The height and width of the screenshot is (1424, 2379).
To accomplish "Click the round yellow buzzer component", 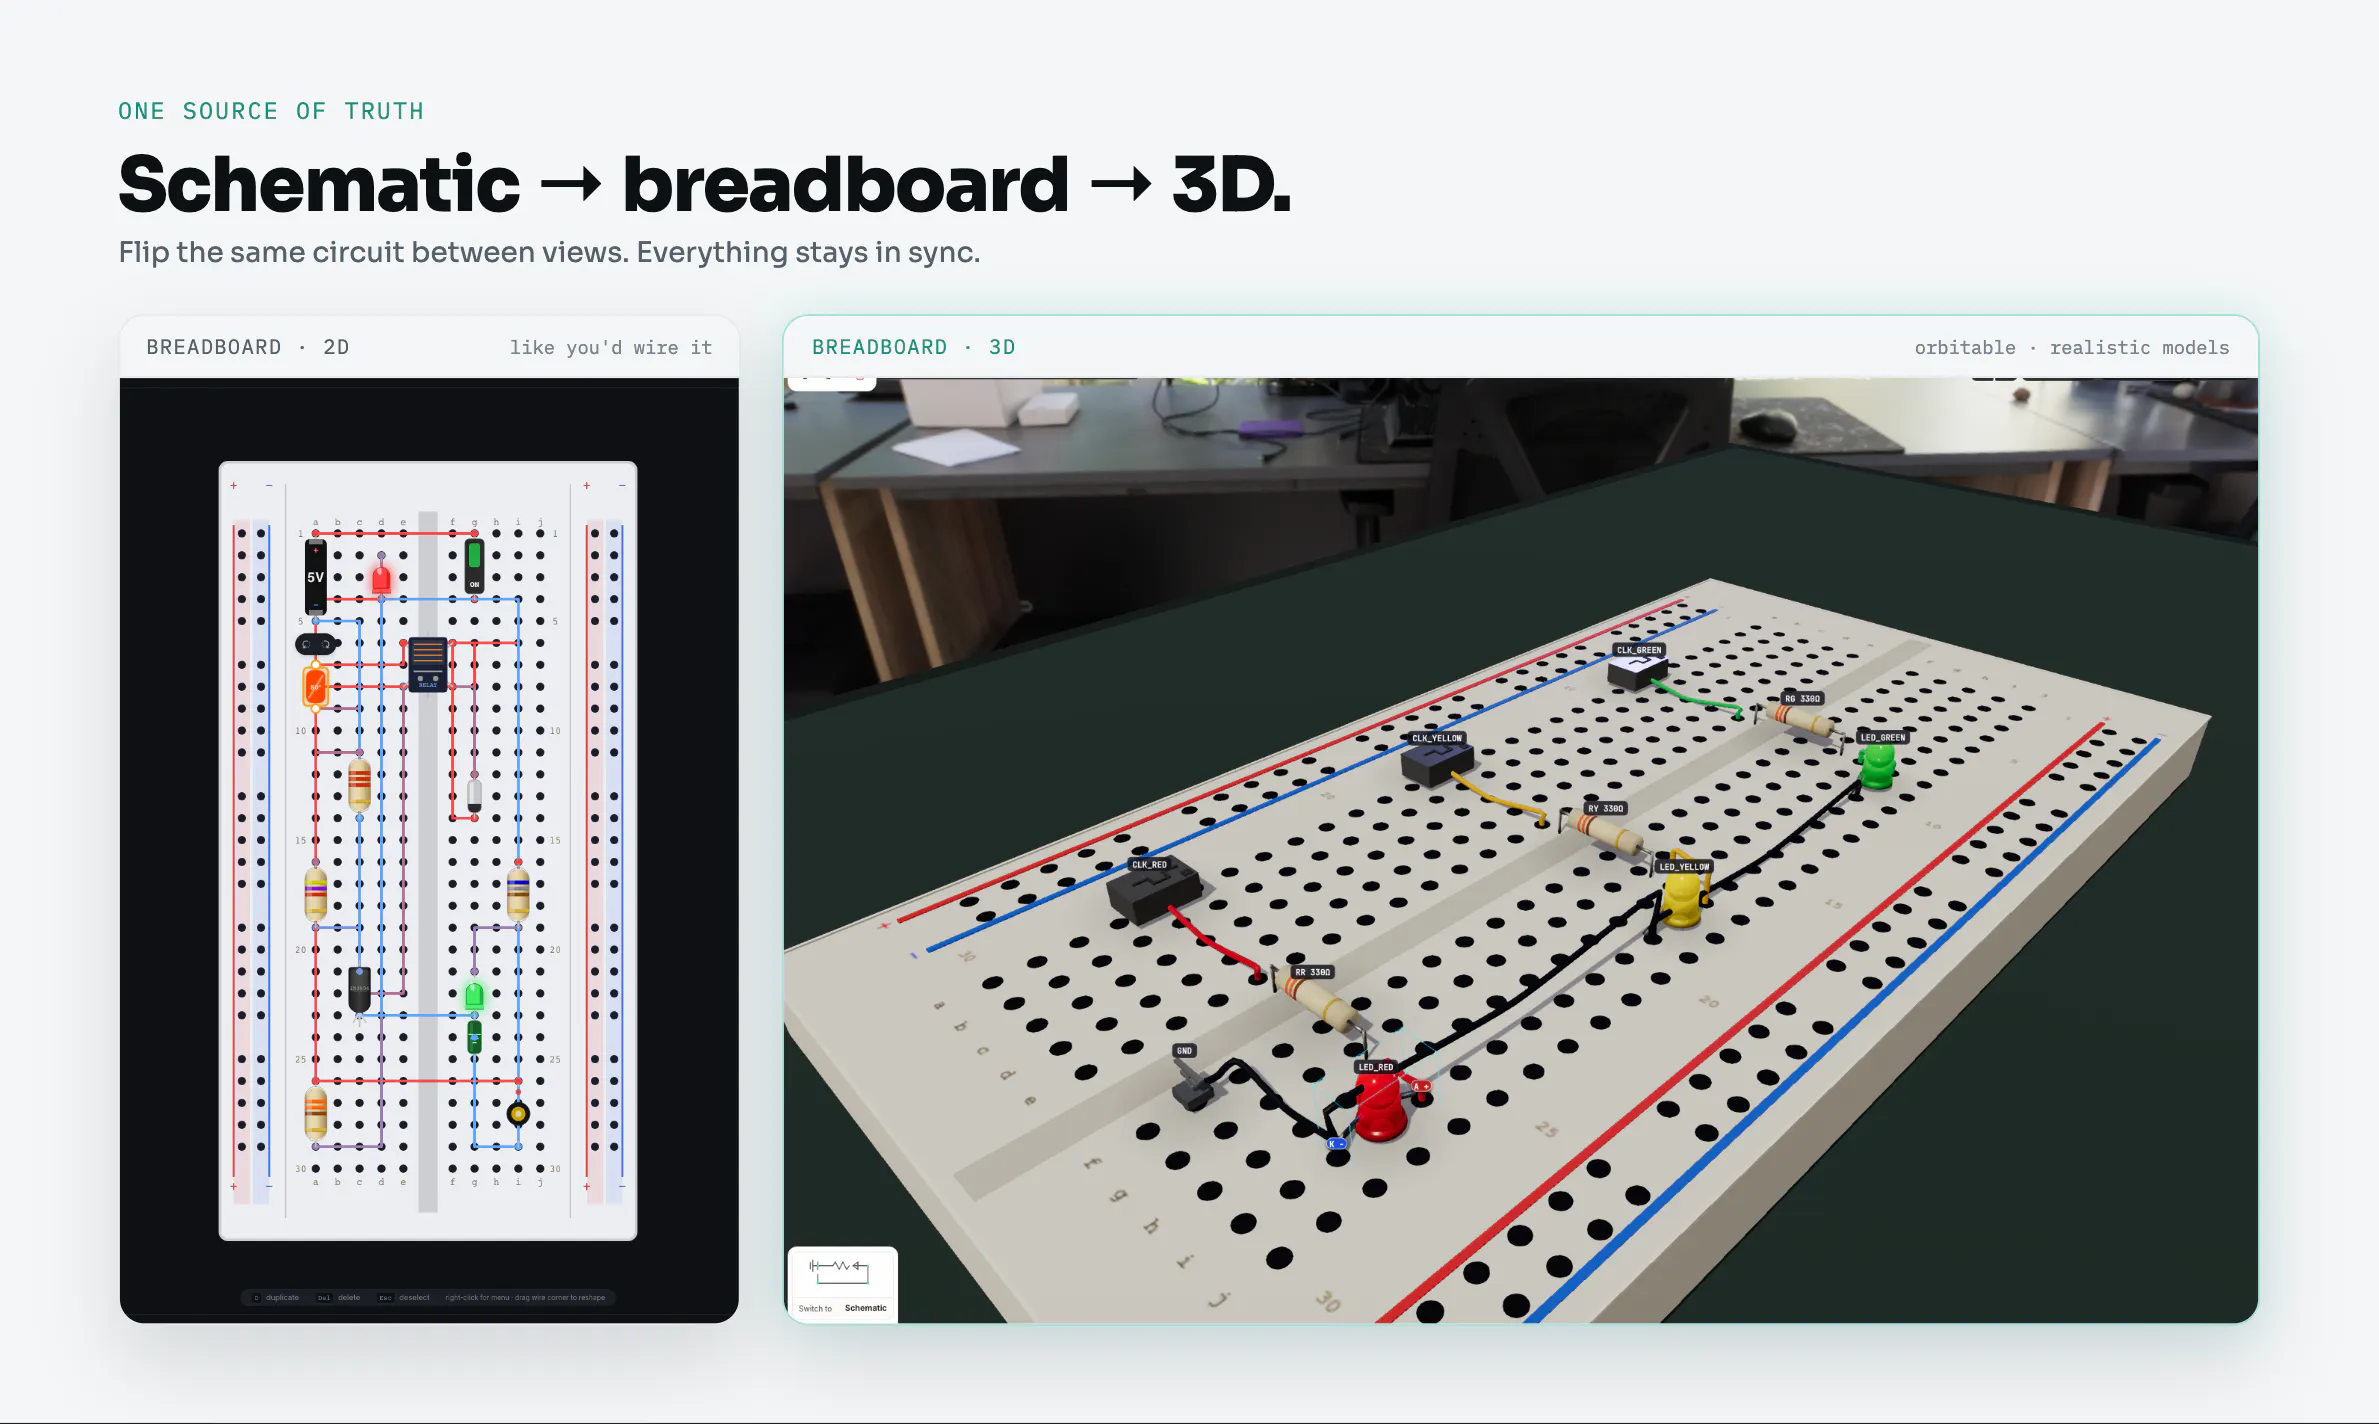I will 518,1113.
